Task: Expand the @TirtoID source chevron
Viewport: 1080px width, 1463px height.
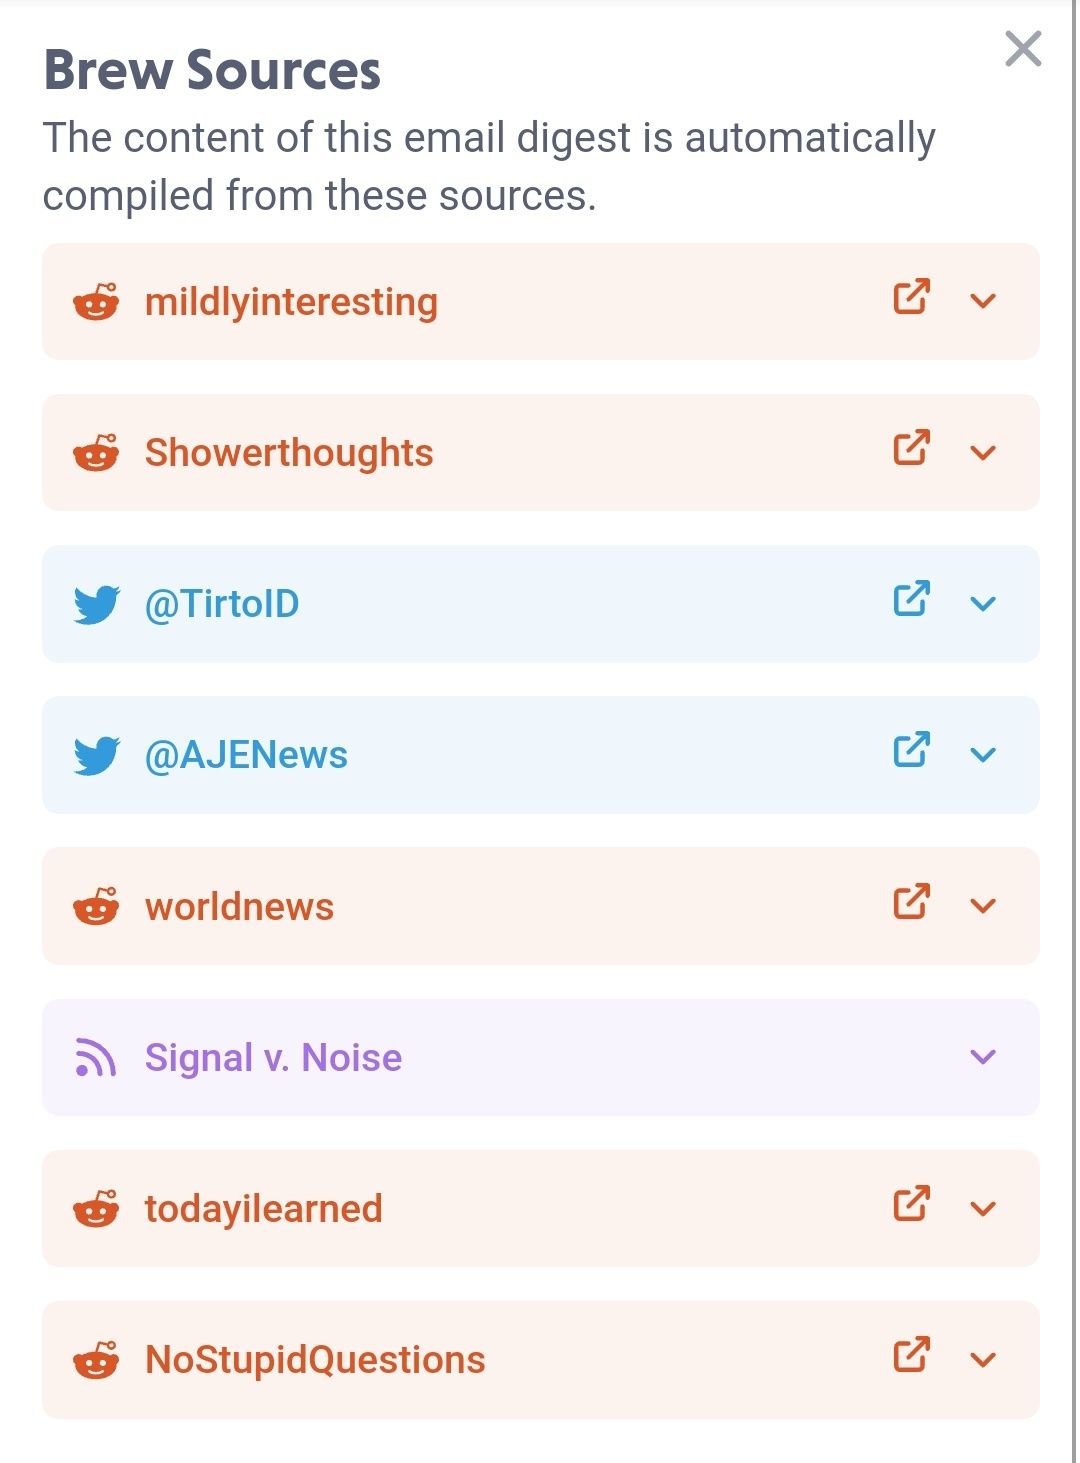Action: [x=983, y=603]
